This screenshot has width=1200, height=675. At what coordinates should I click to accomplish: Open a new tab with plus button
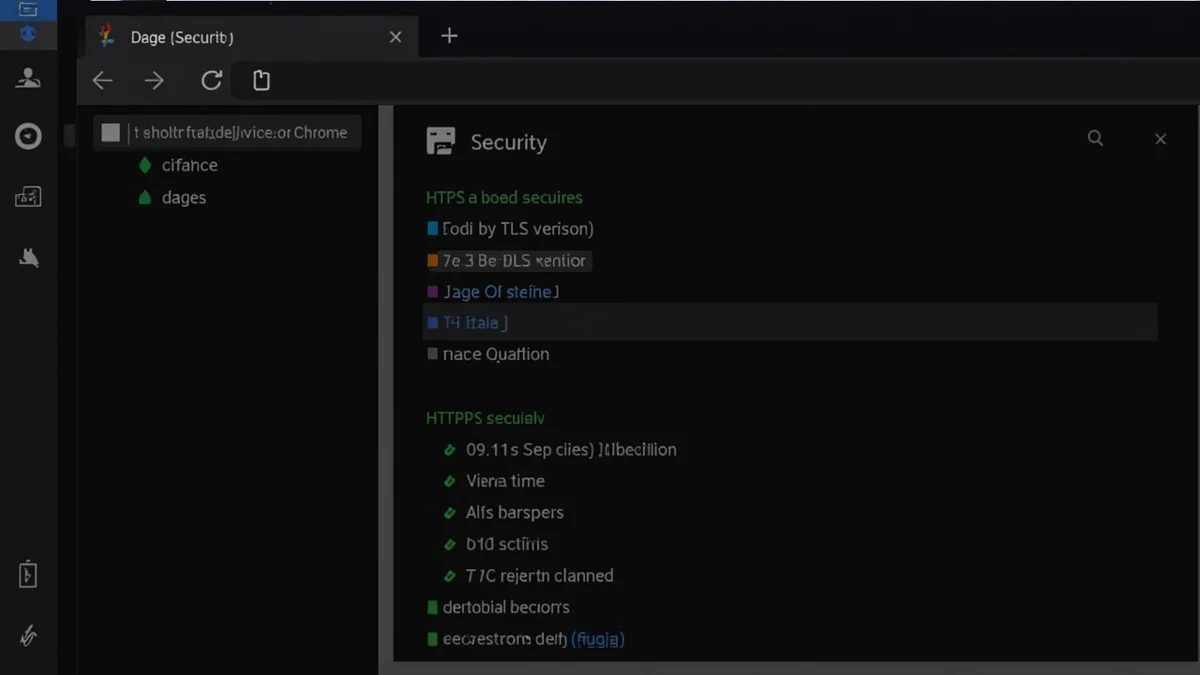click(x=449, y=36)
